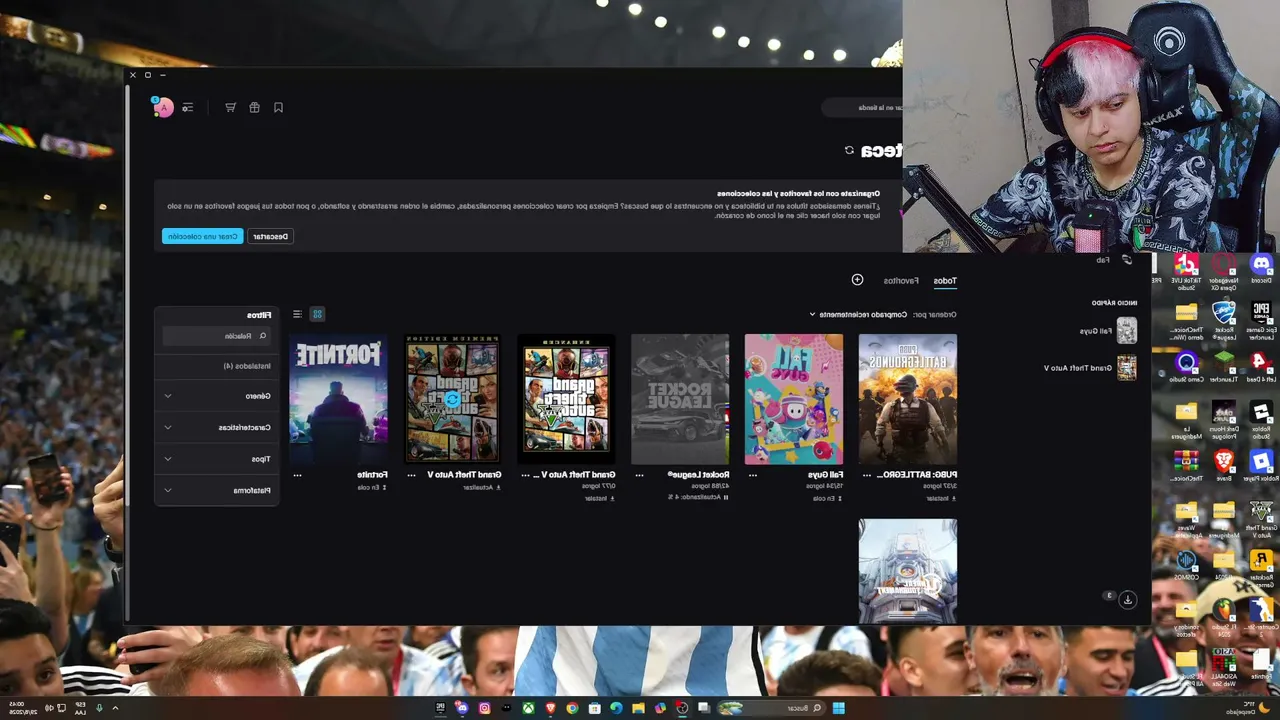Open the gift icon in launcher header
The image size is (1280, 720).
pyautogui.click(x=255, y=108)
